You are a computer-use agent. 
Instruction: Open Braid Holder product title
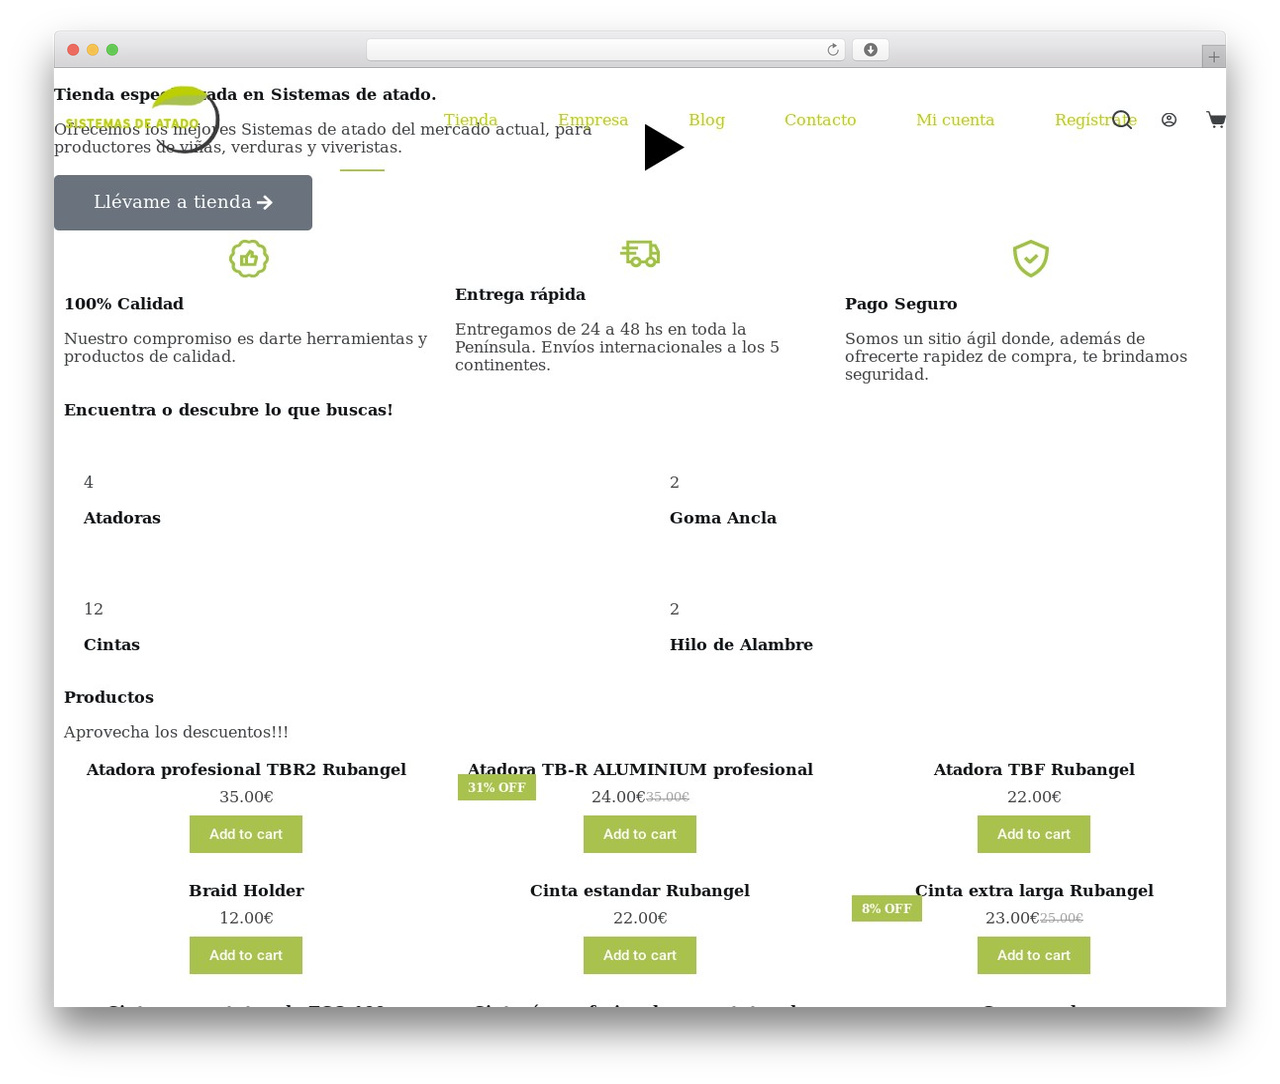click(x=246, y=891)
